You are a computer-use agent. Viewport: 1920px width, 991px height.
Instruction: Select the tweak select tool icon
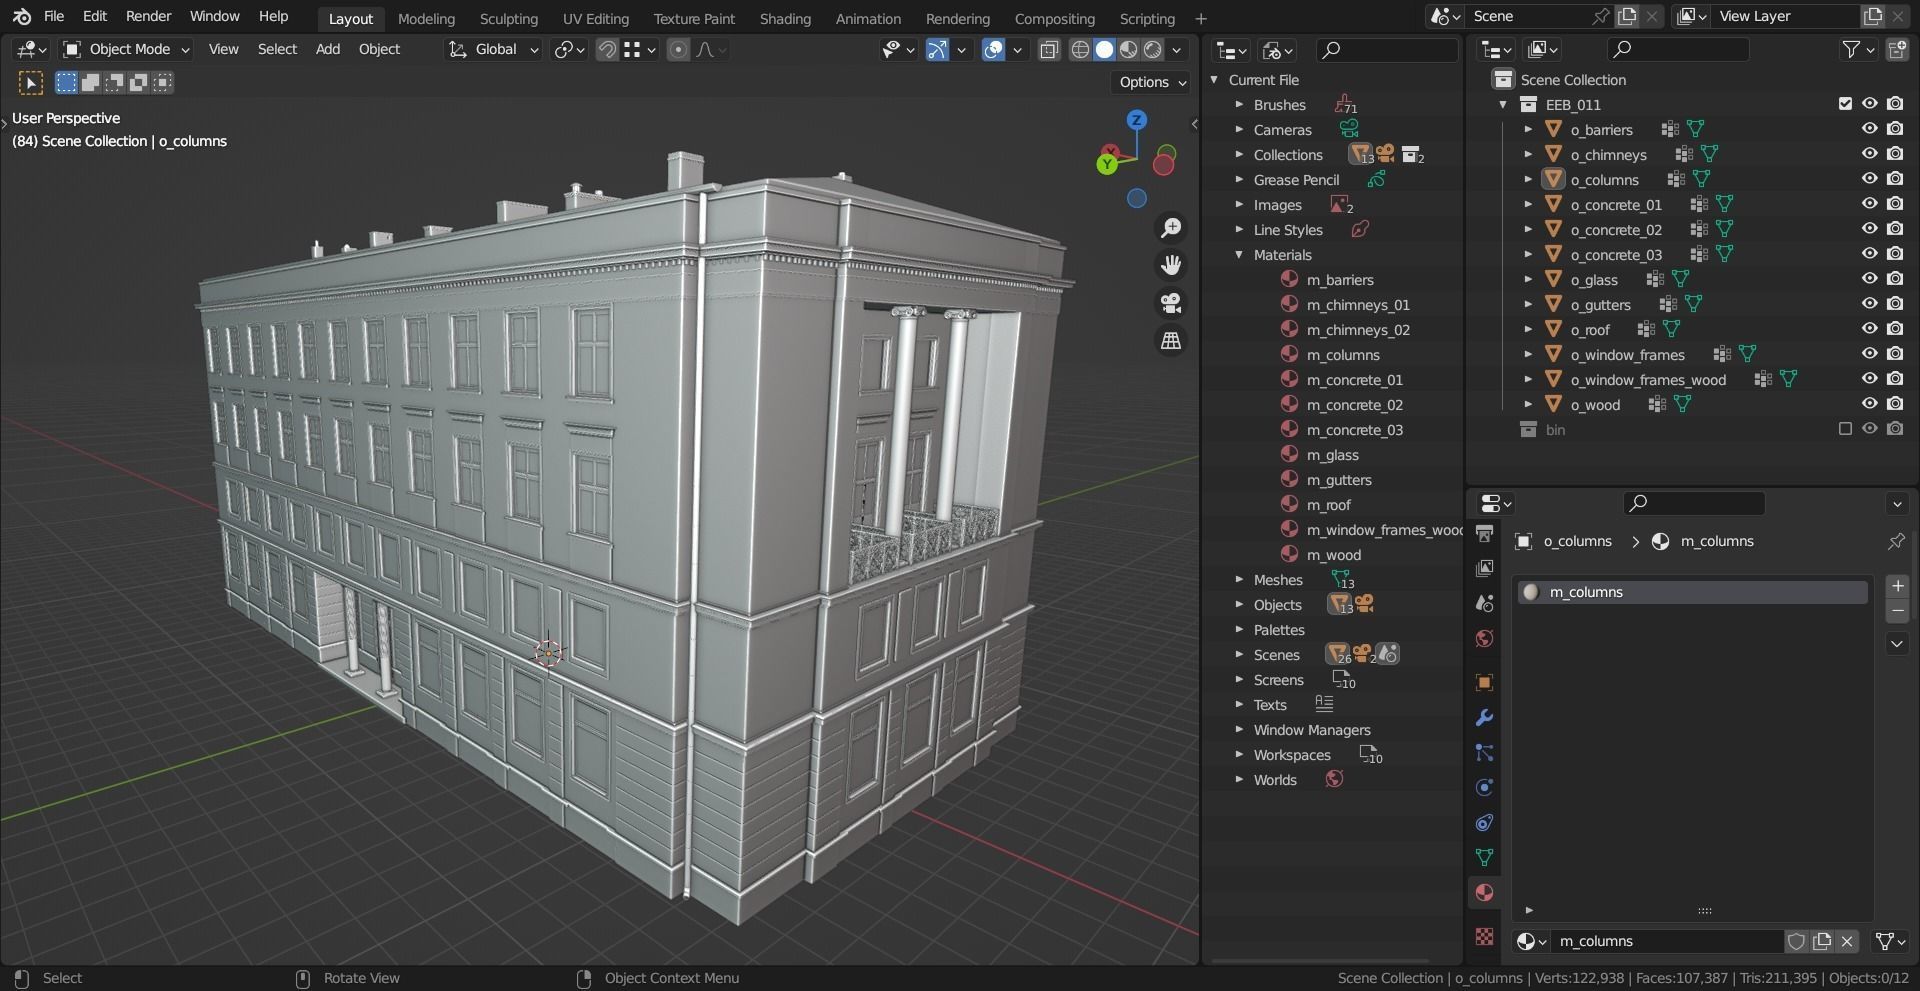tap(31, 83)
